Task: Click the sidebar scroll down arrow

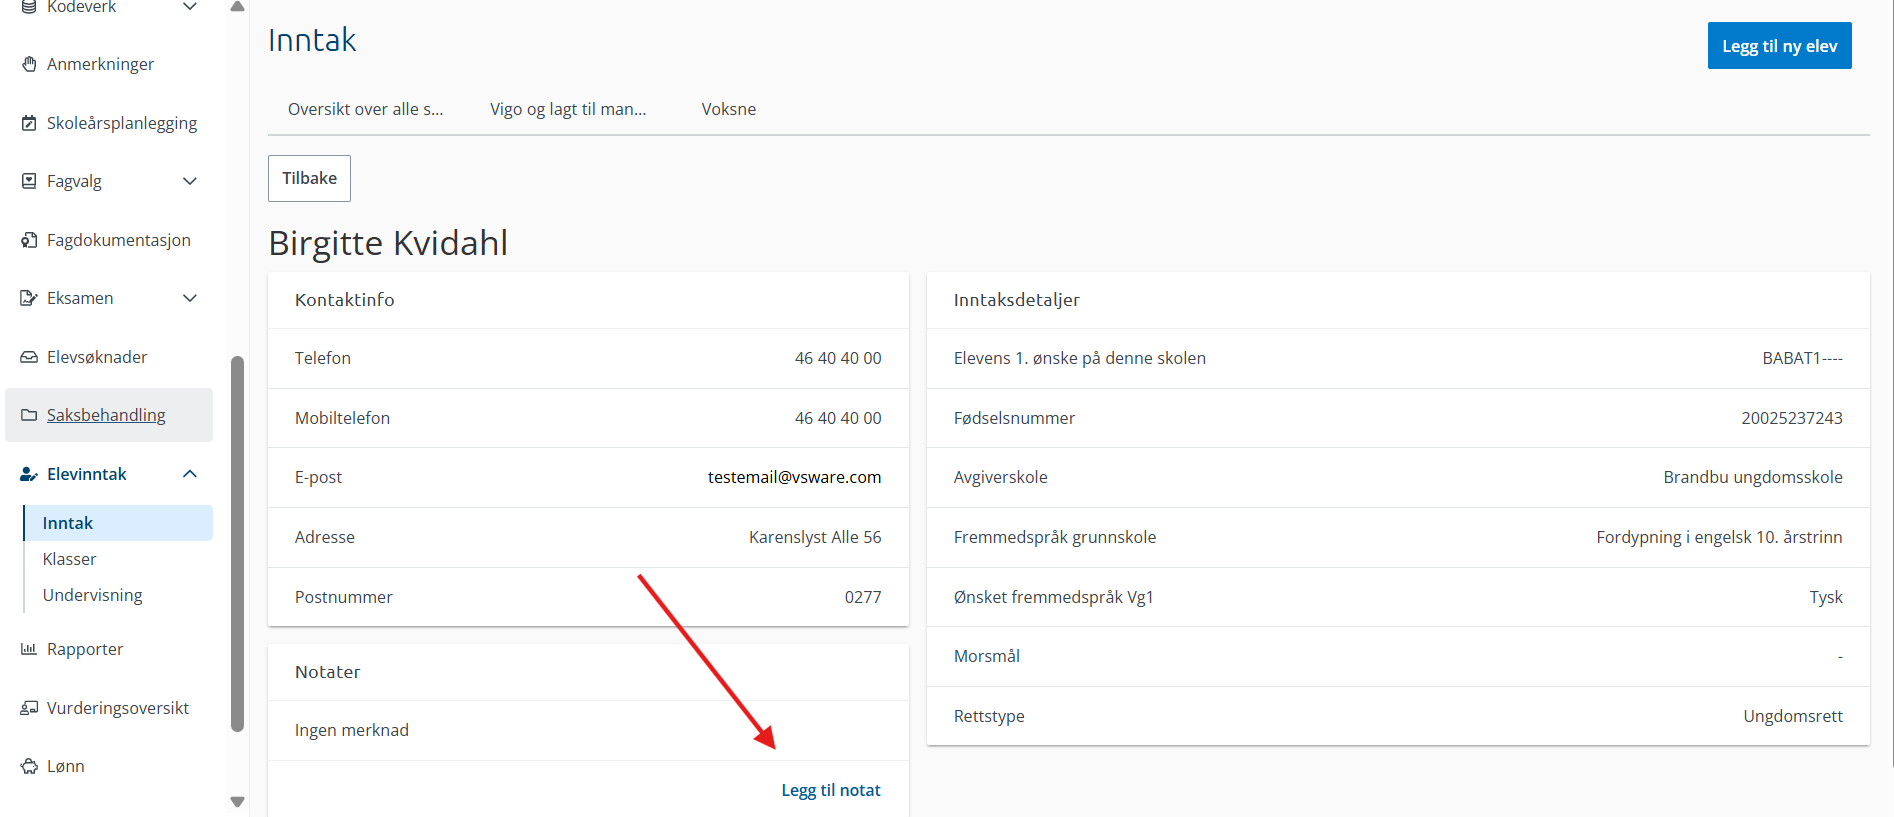Action: tap(237, 802)
